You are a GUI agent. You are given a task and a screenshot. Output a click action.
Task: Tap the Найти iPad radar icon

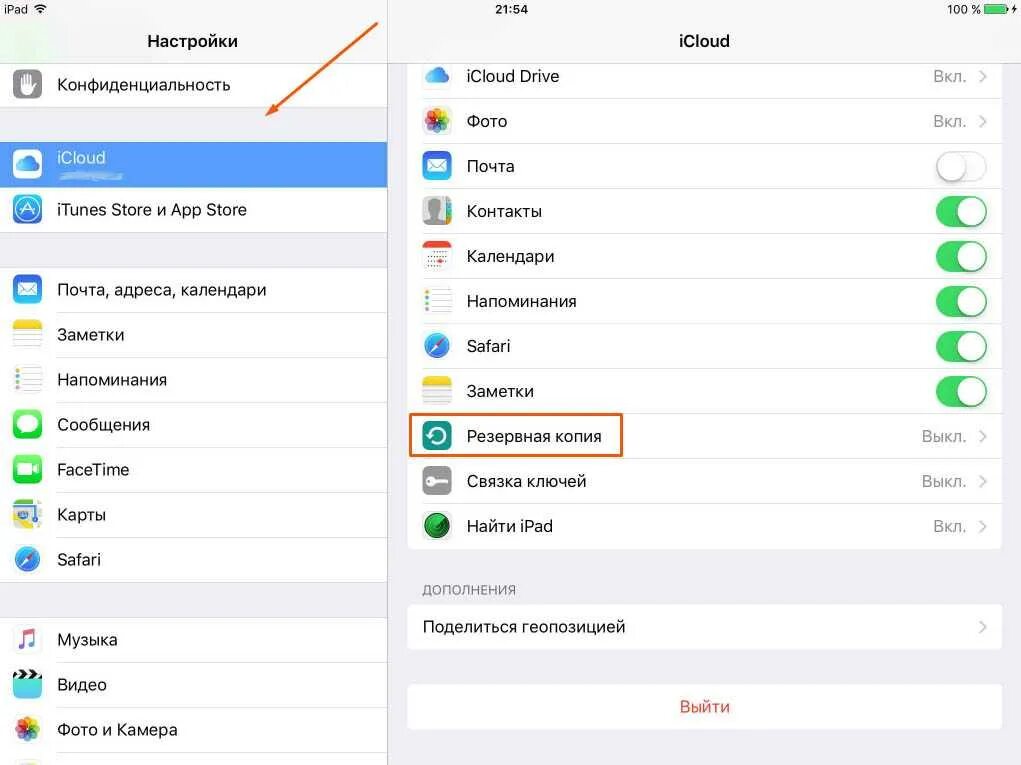[437, 526]
